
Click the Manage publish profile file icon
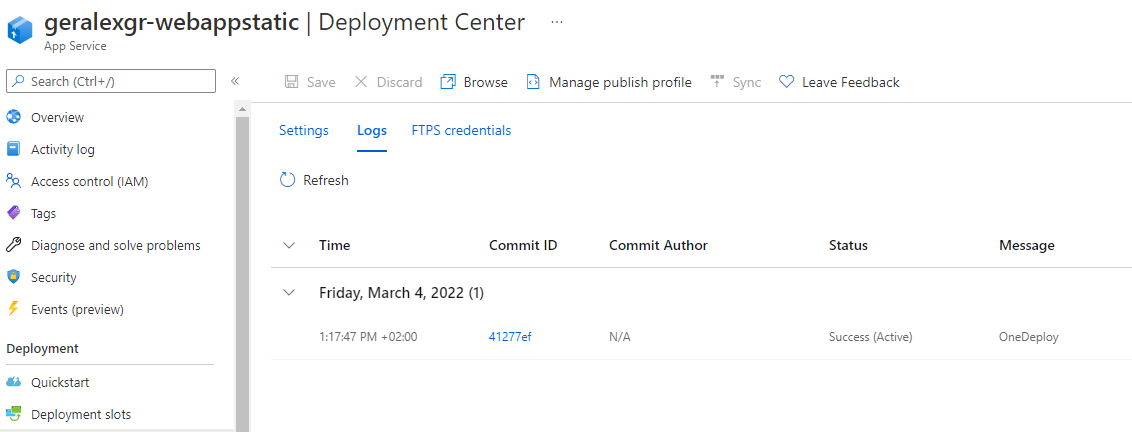tap(534, 82)
